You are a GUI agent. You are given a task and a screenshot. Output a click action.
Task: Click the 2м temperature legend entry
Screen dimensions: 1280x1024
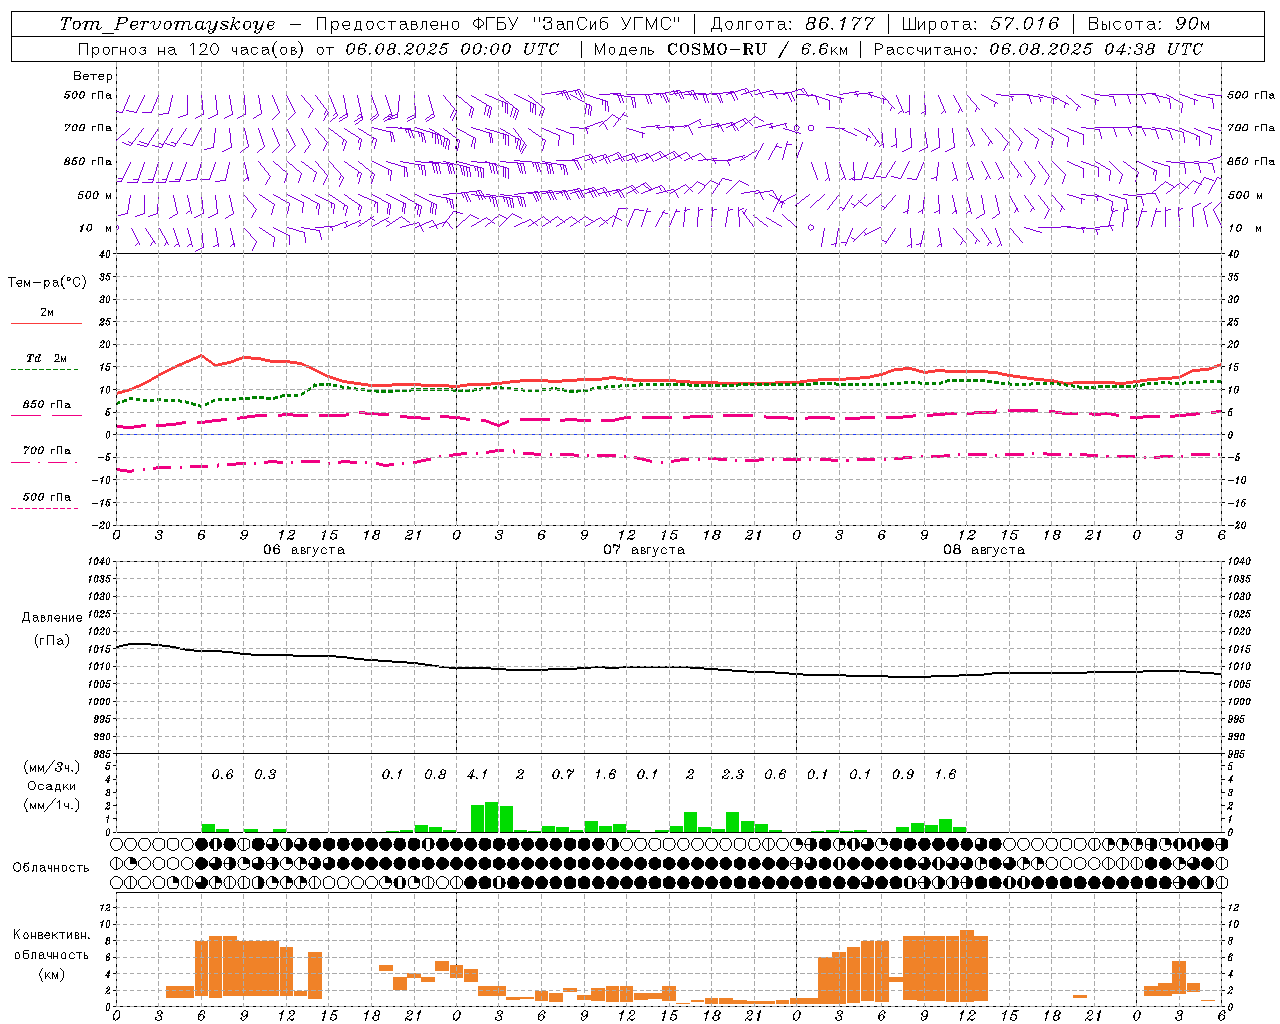47,313
